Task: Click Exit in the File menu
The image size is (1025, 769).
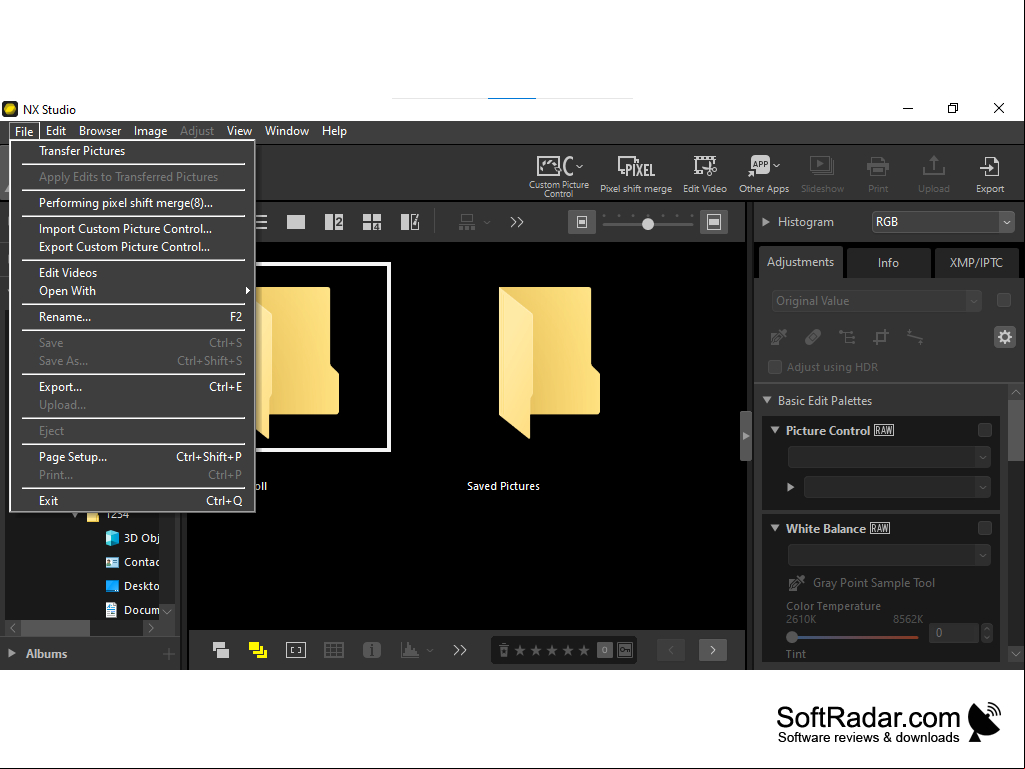Action: click(x=133, y=501)
